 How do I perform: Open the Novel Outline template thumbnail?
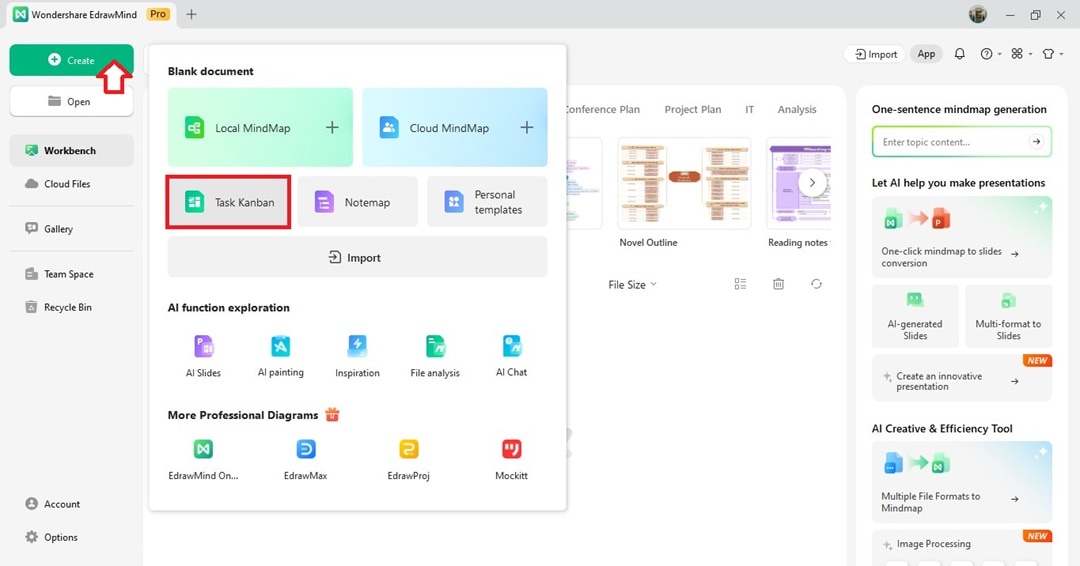(684, 183)
